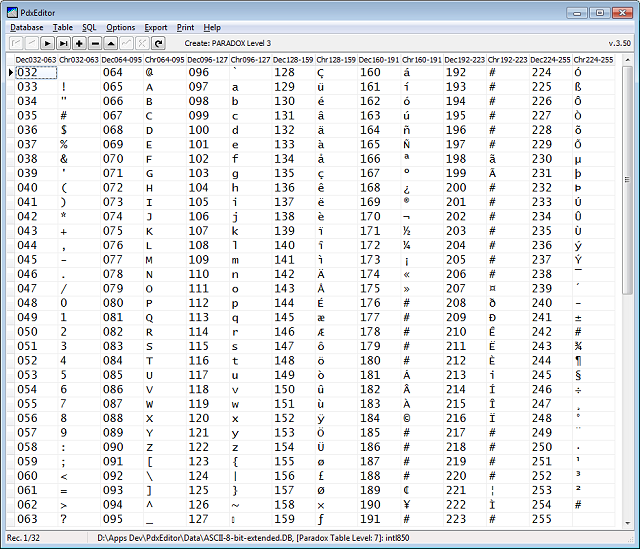Click the Chr032-063 column header

(x=79, y=60)
